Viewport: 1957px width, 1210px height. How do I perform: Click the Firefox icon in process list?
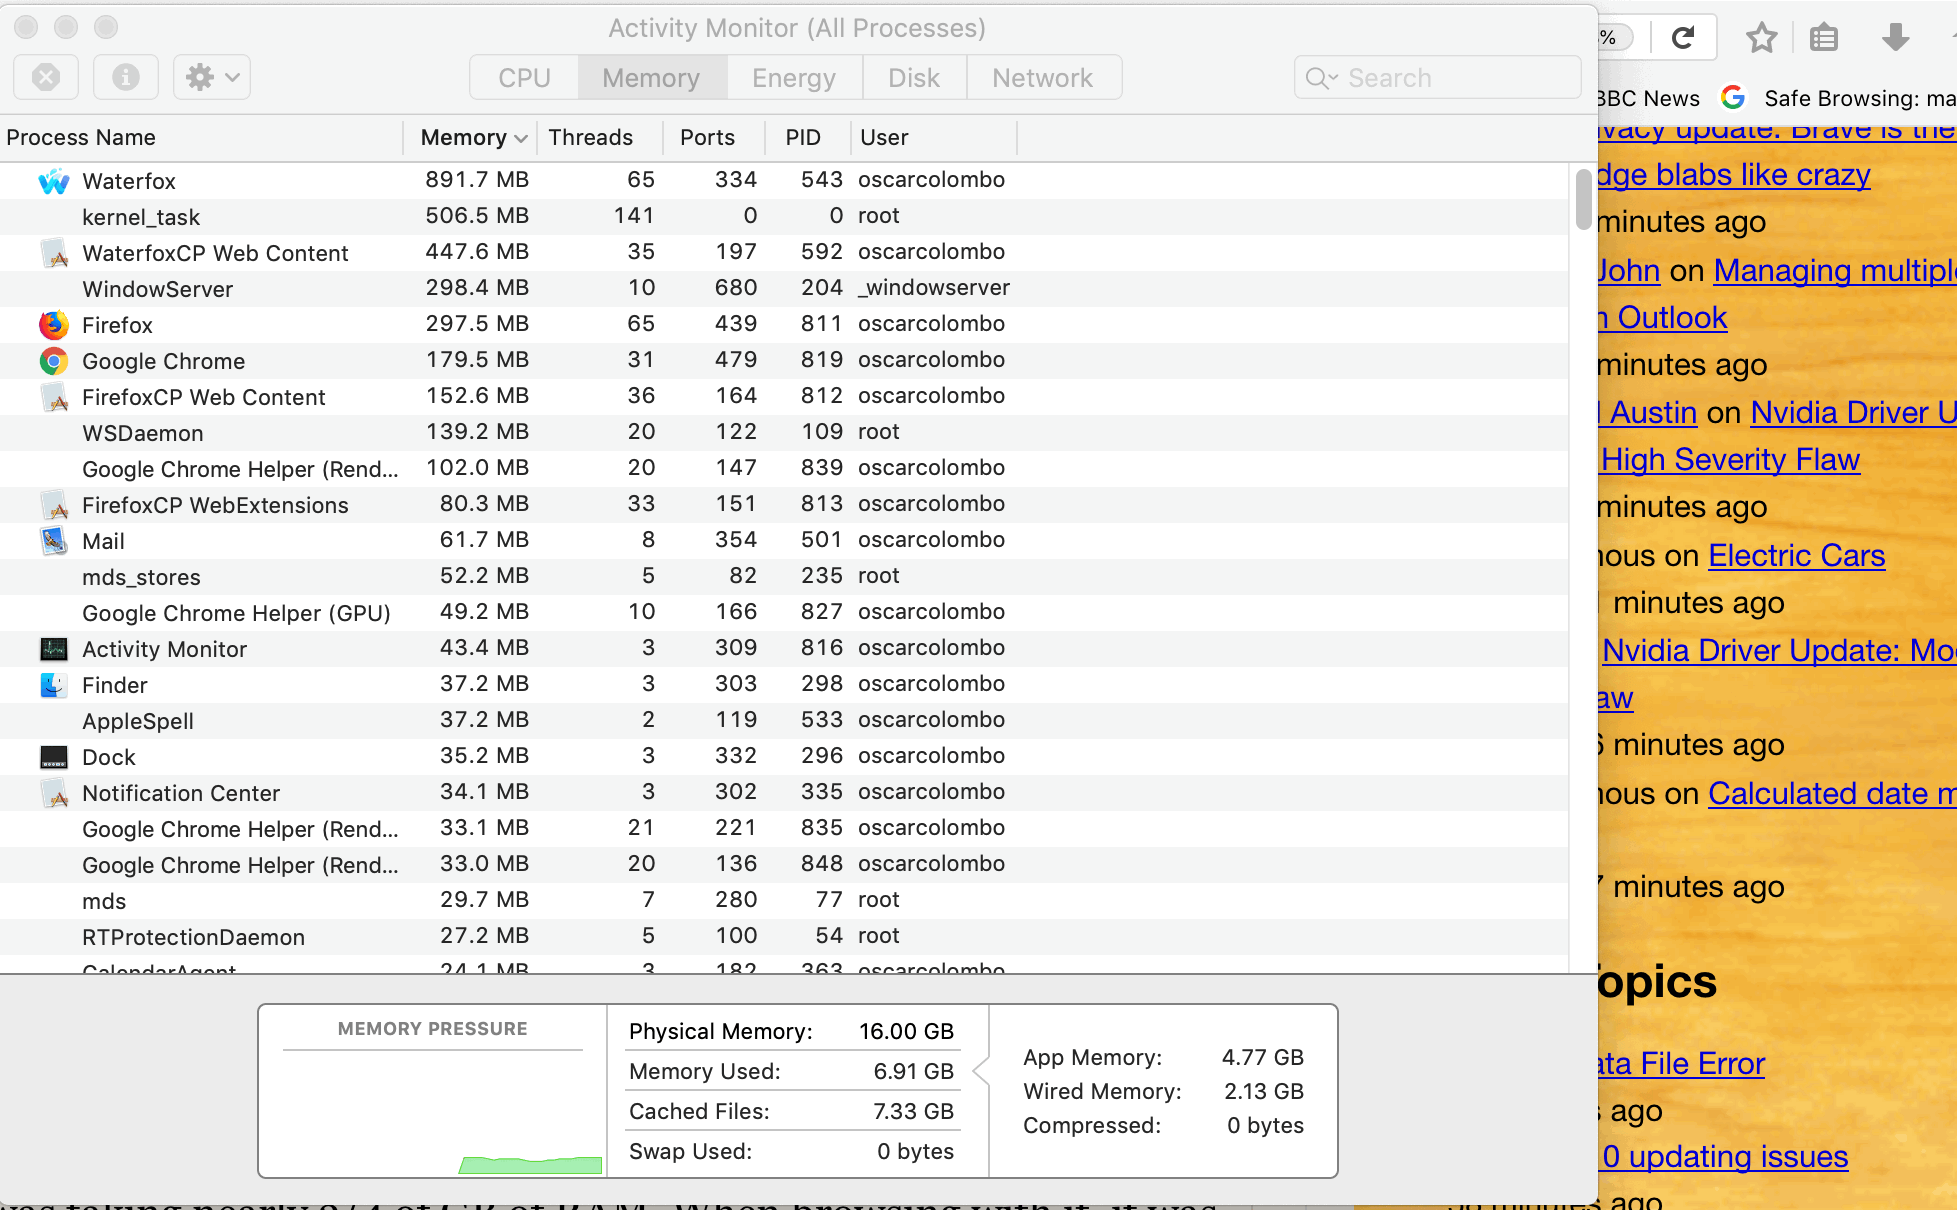coord(53,325)
